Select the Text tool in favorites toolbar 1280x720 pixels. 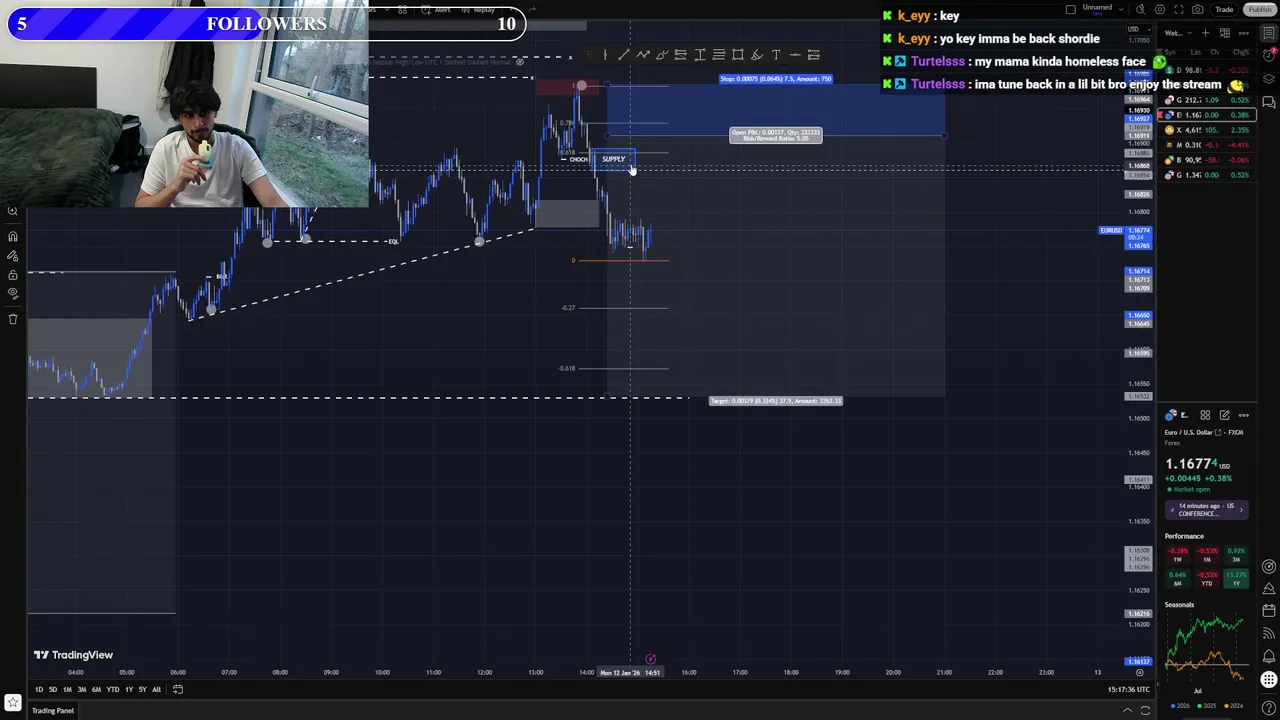[776, 55]
